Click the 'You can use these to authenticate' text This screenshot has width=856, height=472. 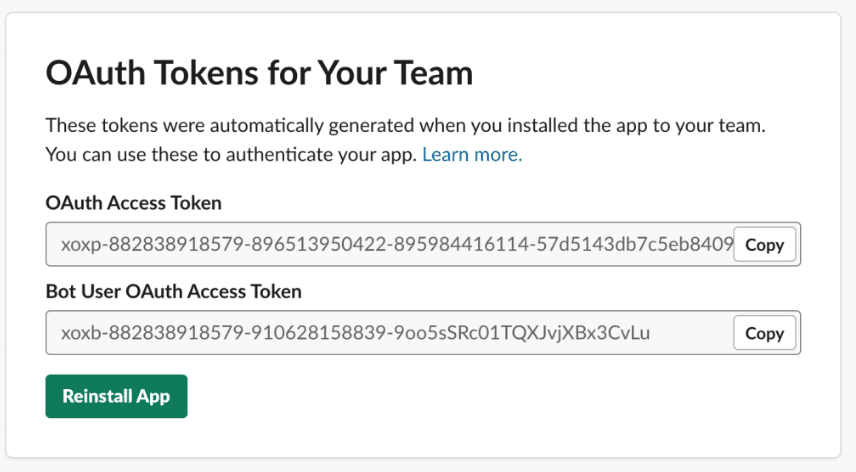pyautogui.click(x=231, y=154)
